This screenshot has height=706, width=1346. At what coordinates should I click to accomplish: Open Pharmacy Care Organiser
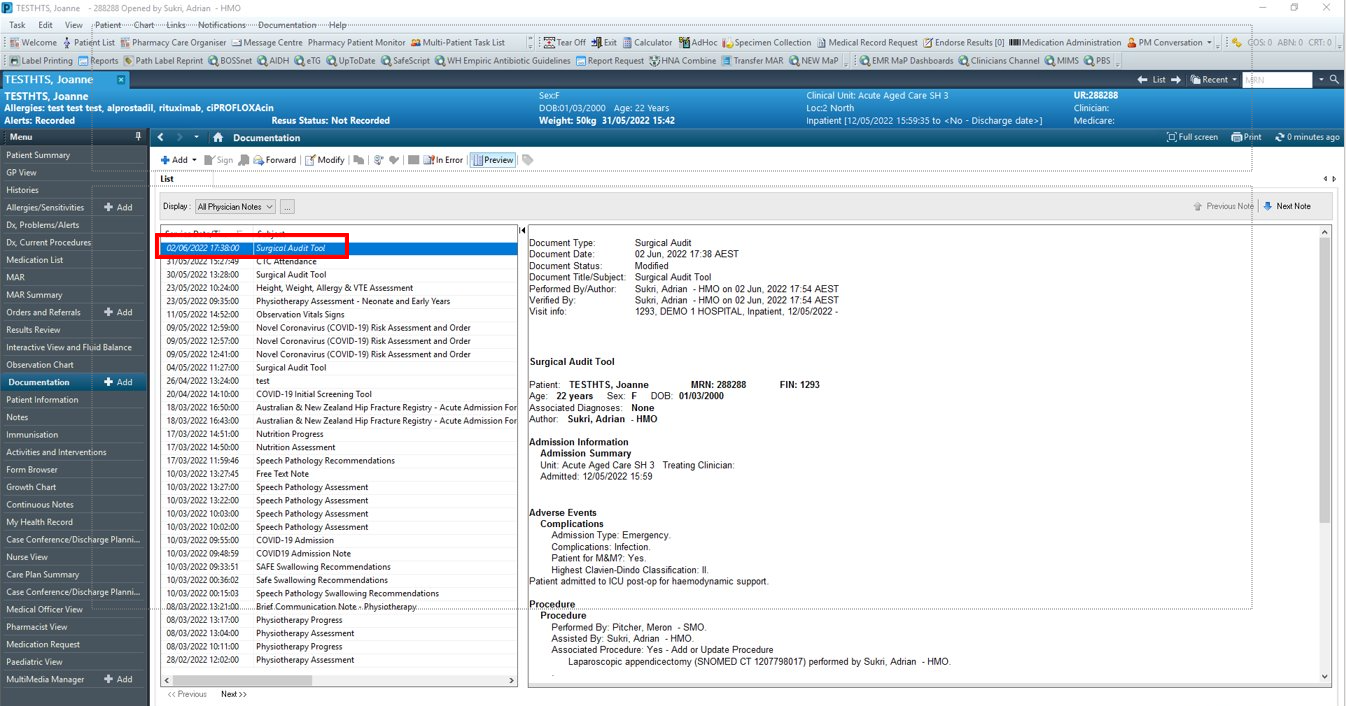click(173, 43)
